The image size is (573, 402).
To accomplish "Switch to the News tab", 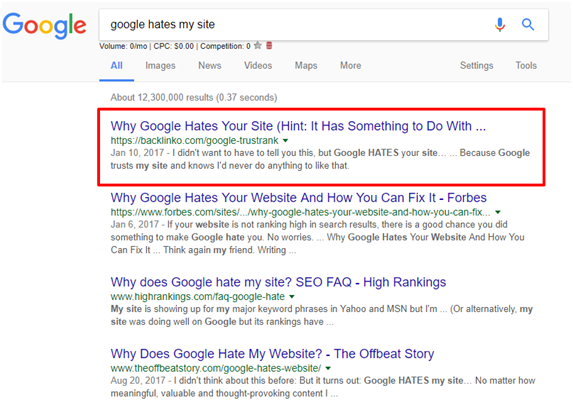I will click(x=209, y=65).
